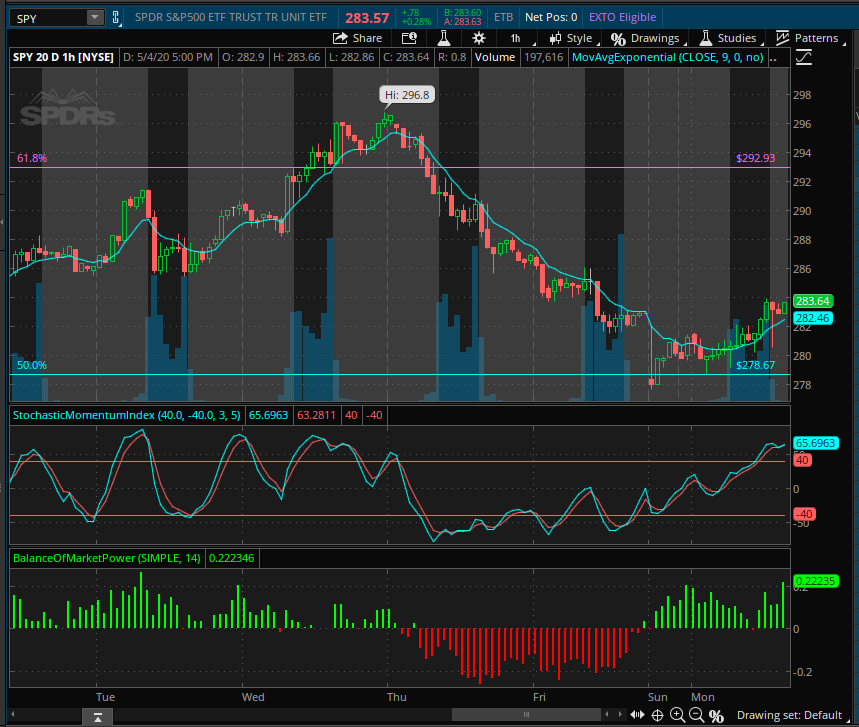Click SMI average value 63.2811
The height and width of the screenshot is (727, 859).
pyautogui.click(x=316, y=415)
